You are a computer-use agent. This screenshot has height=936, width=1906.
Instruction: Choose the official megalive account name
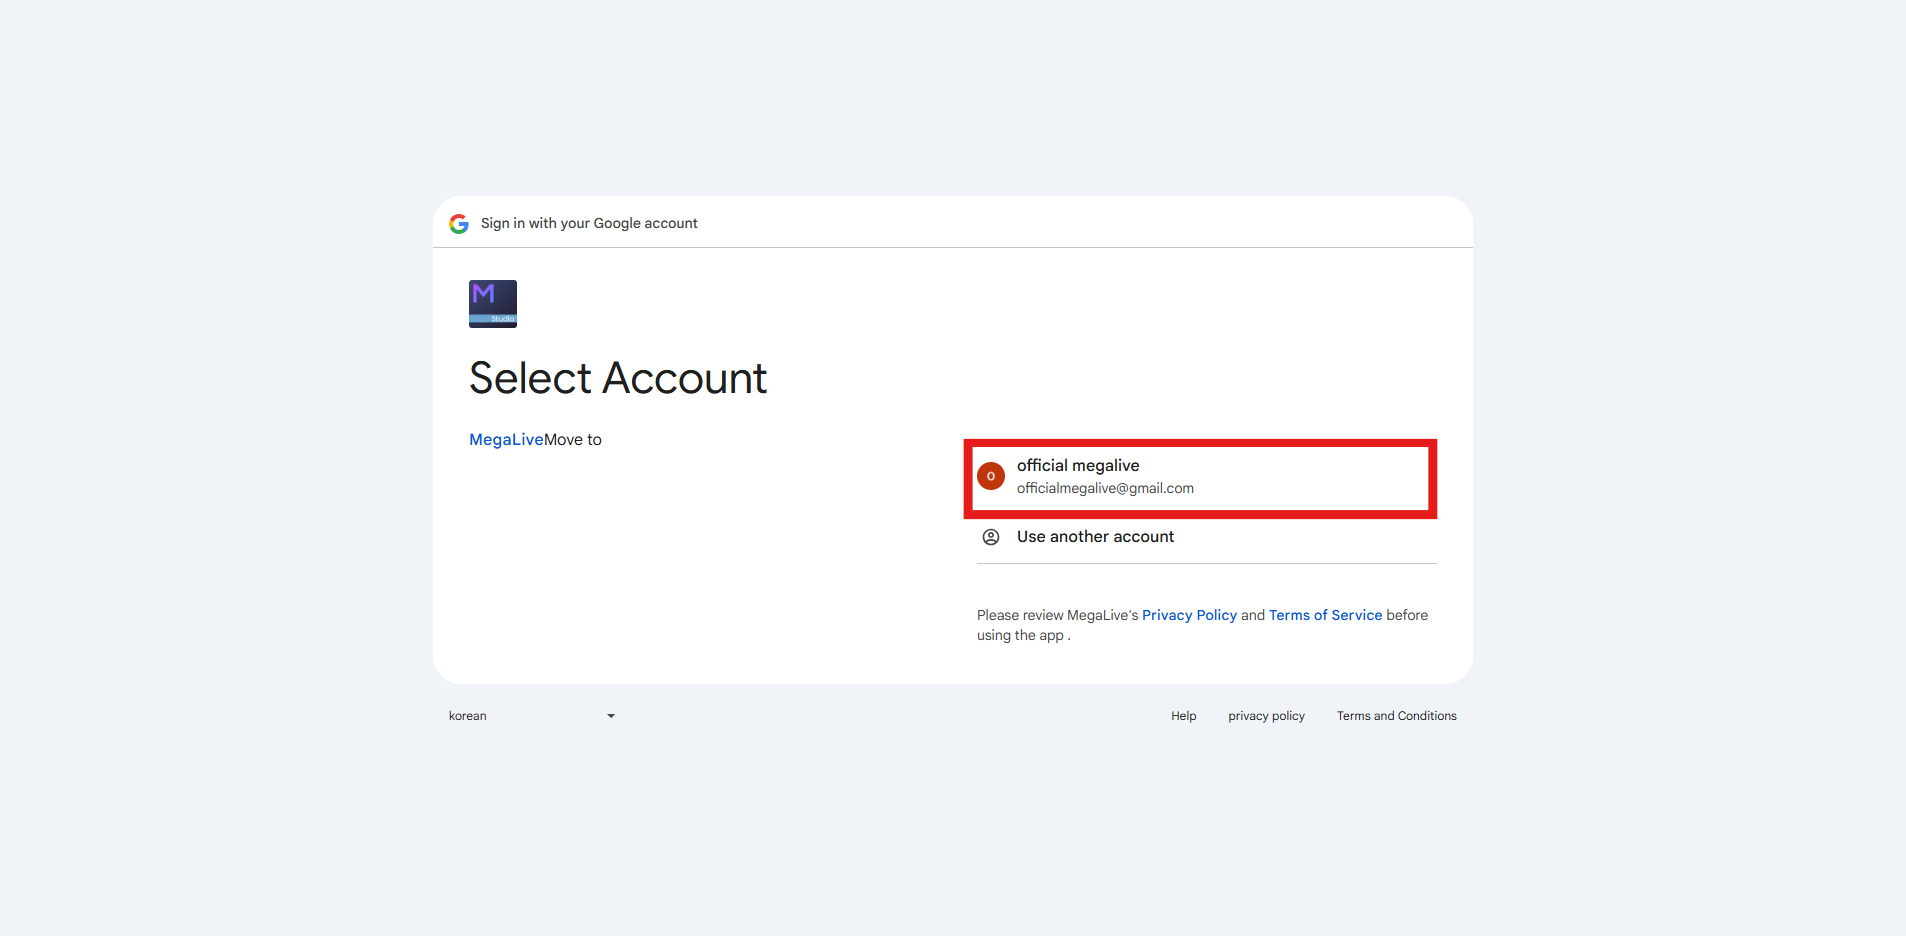pyautogui.click(x=1078, y=465)
